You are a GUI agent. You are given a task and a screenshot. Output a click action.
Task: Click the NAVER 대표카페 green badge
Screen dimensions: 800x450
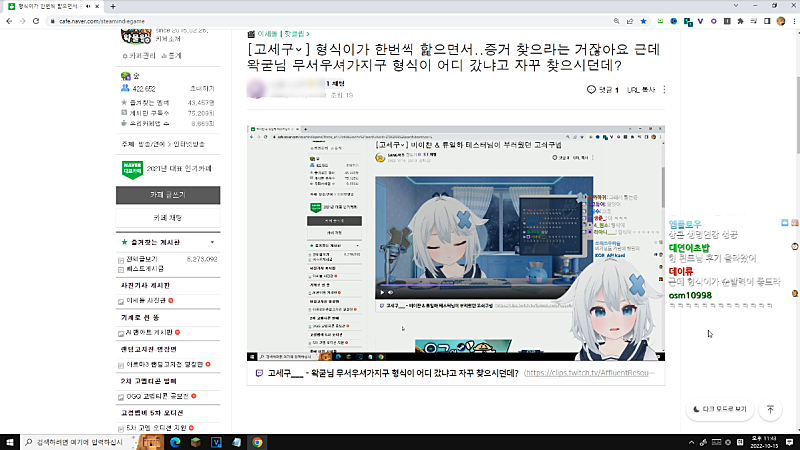pyautogui.click(x=132, y=169)
